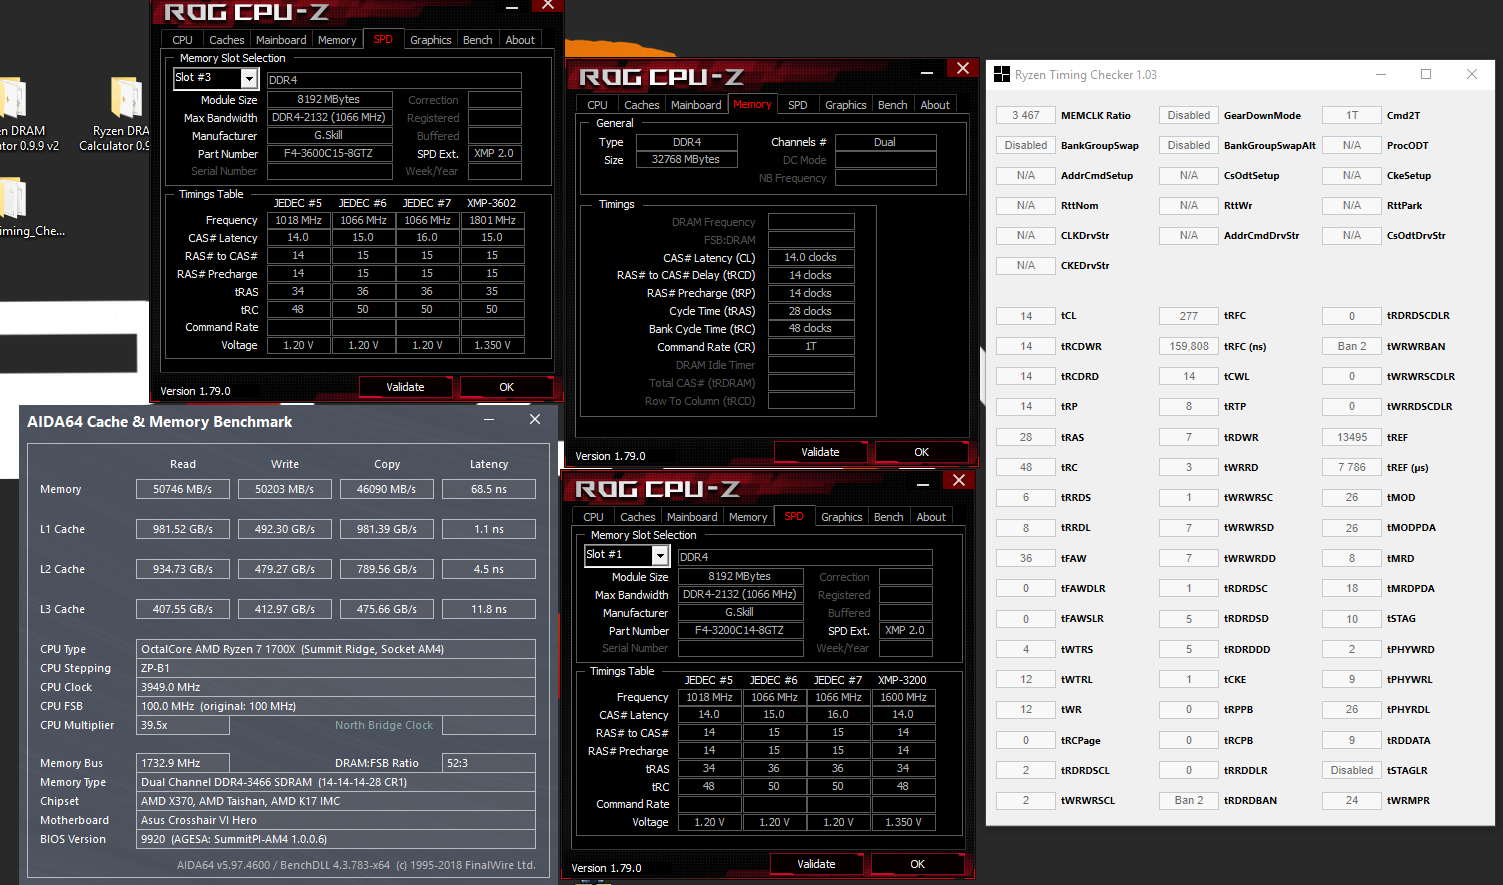The height and width of the screenshot is (885, 1503).
Task: Click Validate in the Slot #1 CPU-Z window
Action: 816,864
